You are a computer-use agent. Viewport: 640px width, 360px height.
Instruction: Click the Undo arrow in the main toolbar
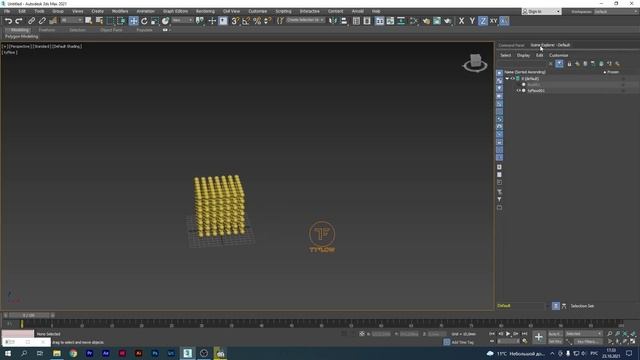9,21
